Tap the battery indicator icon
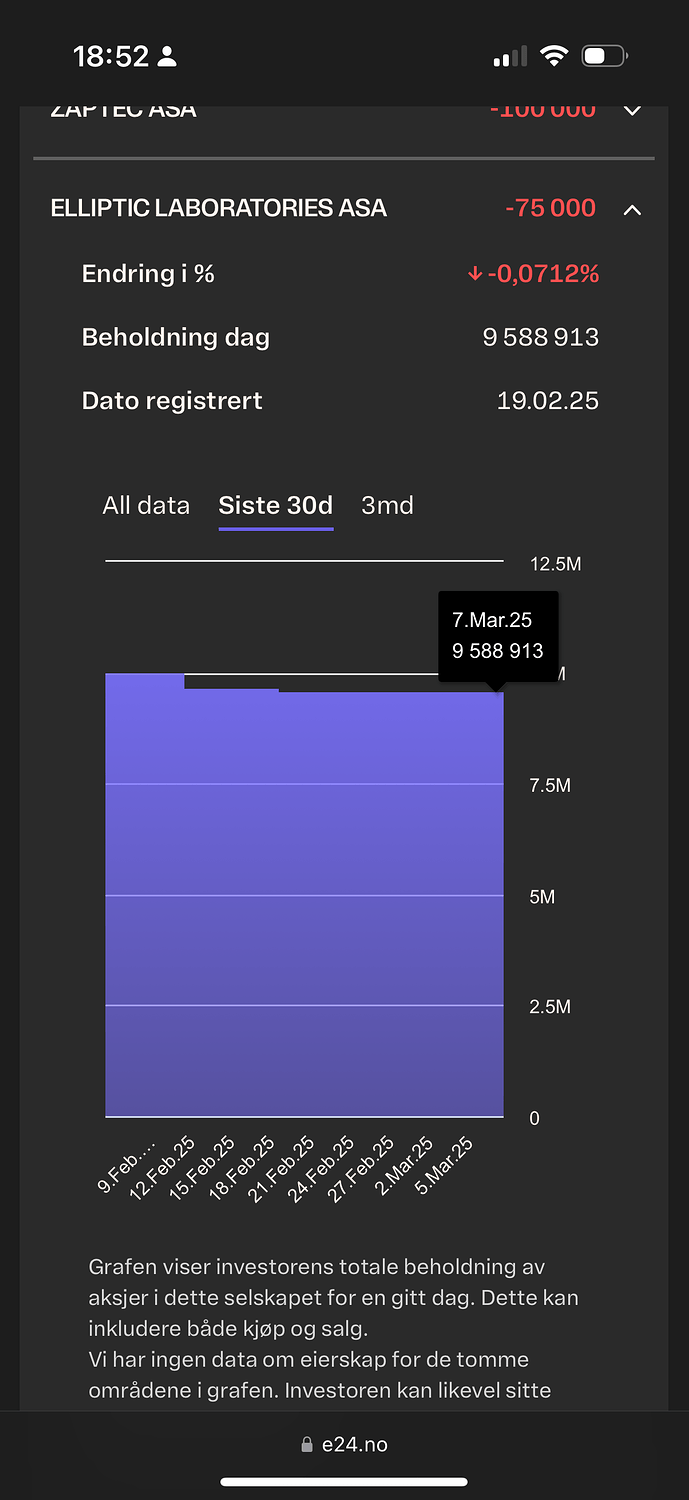This screenshot has width=689, height=1500. click(604, 56)
